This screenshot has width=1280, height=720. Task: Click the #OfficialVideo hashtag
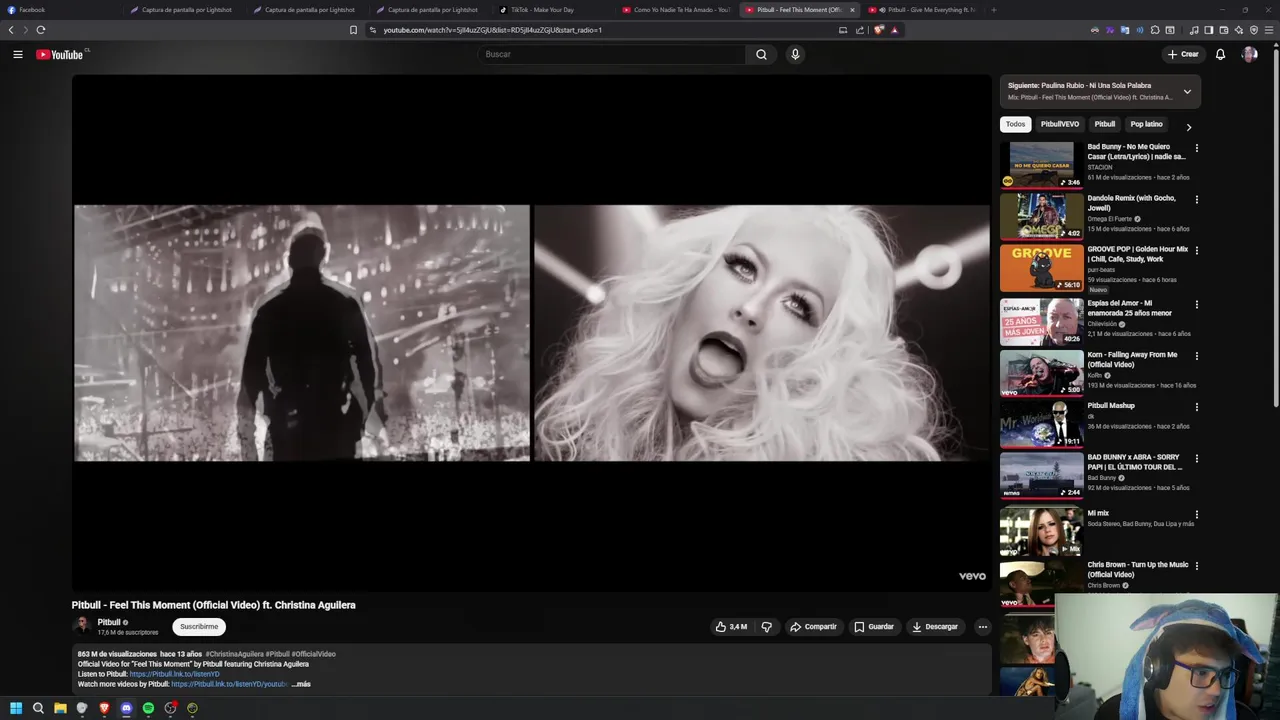[x=314, y=654]
